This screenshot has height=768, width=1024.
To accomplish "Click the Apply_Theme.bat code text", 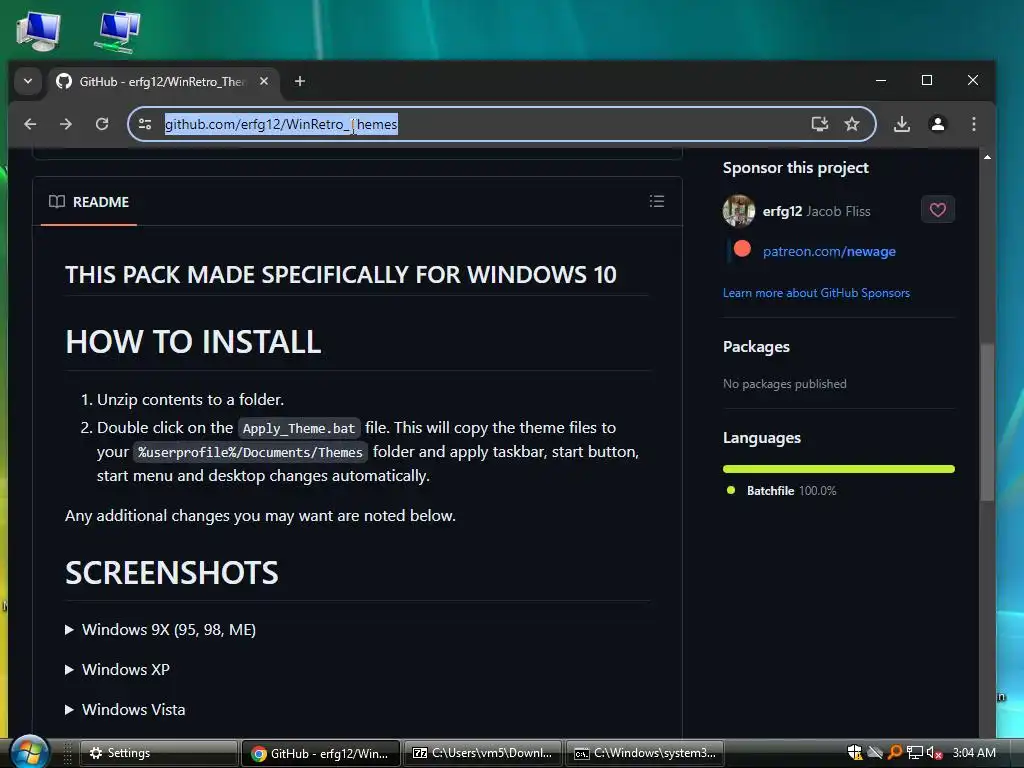I will pyautogui.click(x=298, y=428).
